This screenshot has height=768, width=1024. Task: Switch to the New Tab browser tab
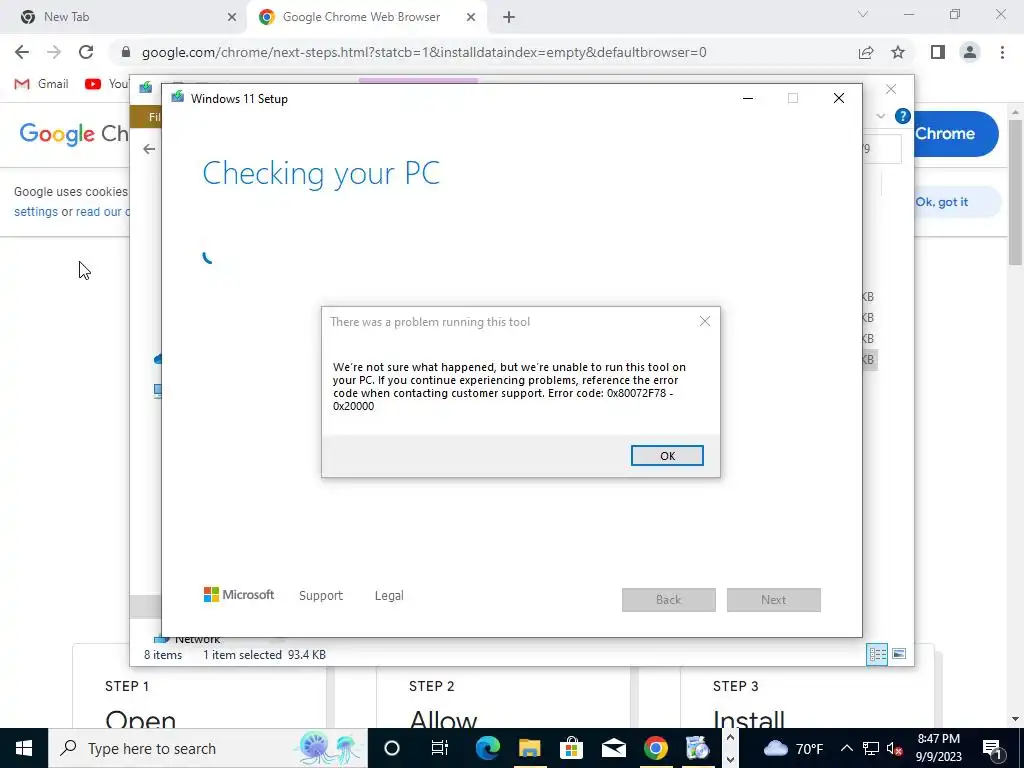click(x=121, y=17)
